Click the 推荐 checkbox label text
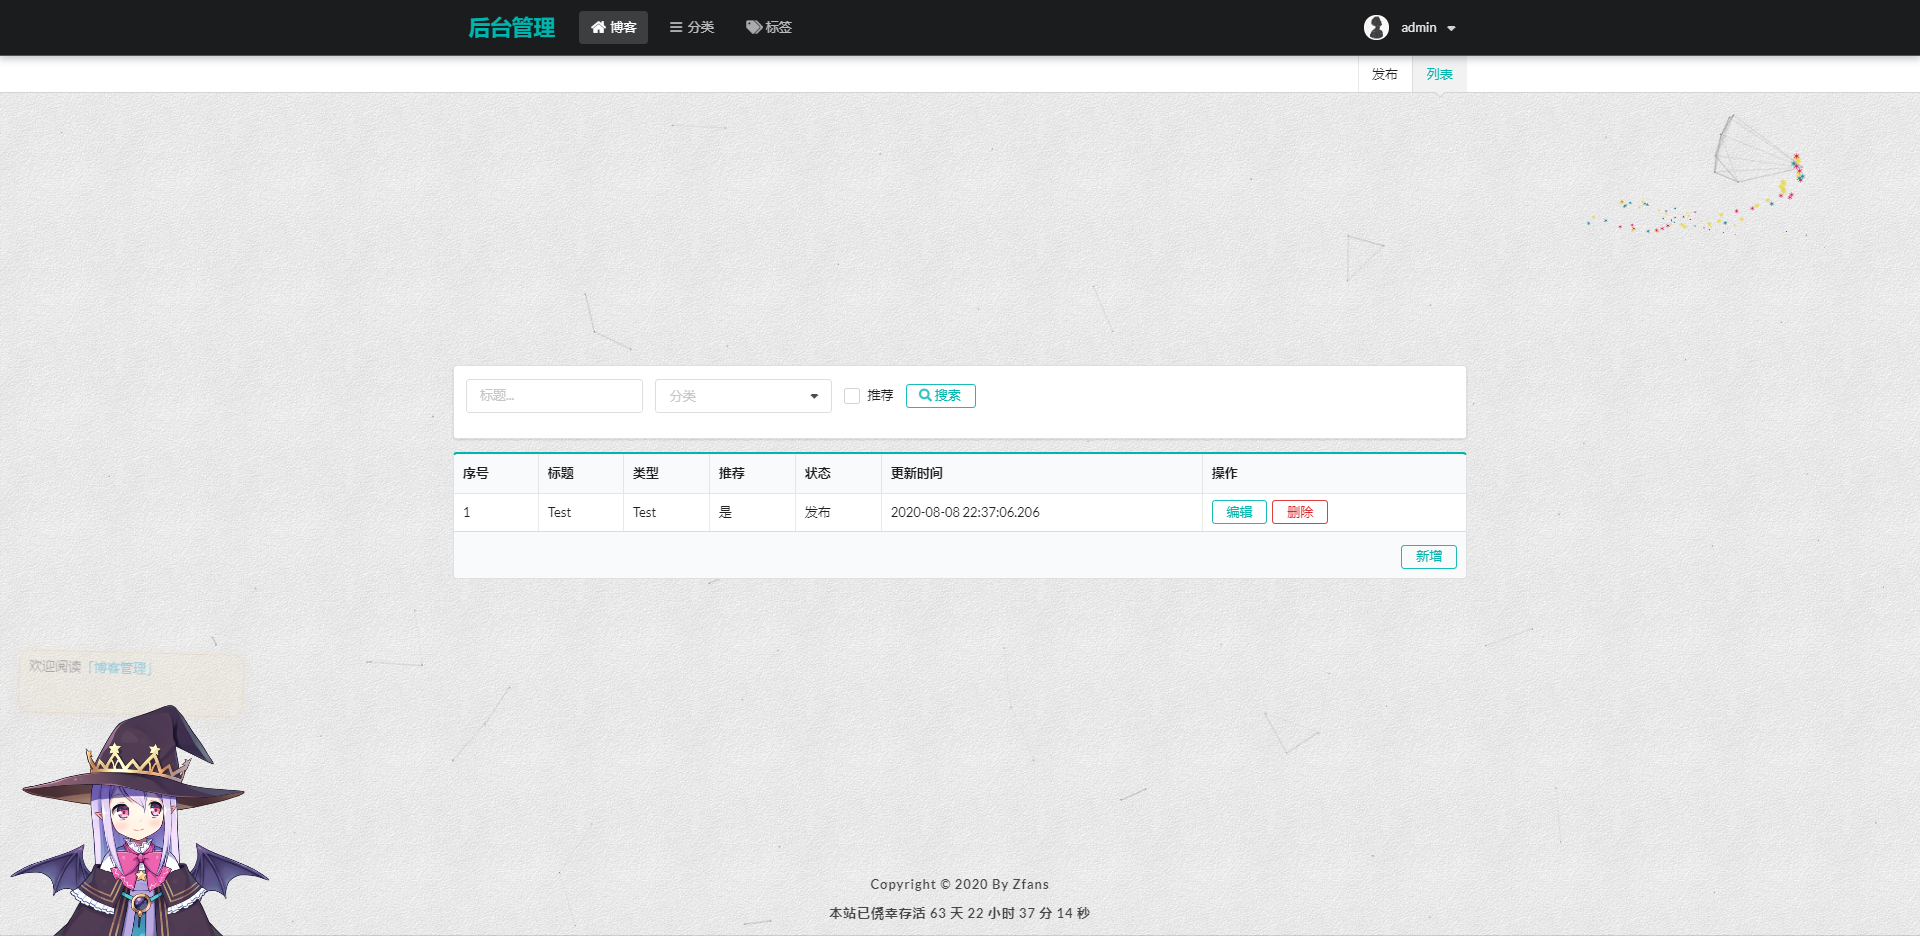Screen dimensions: 1920x936 tap(880, 396)
